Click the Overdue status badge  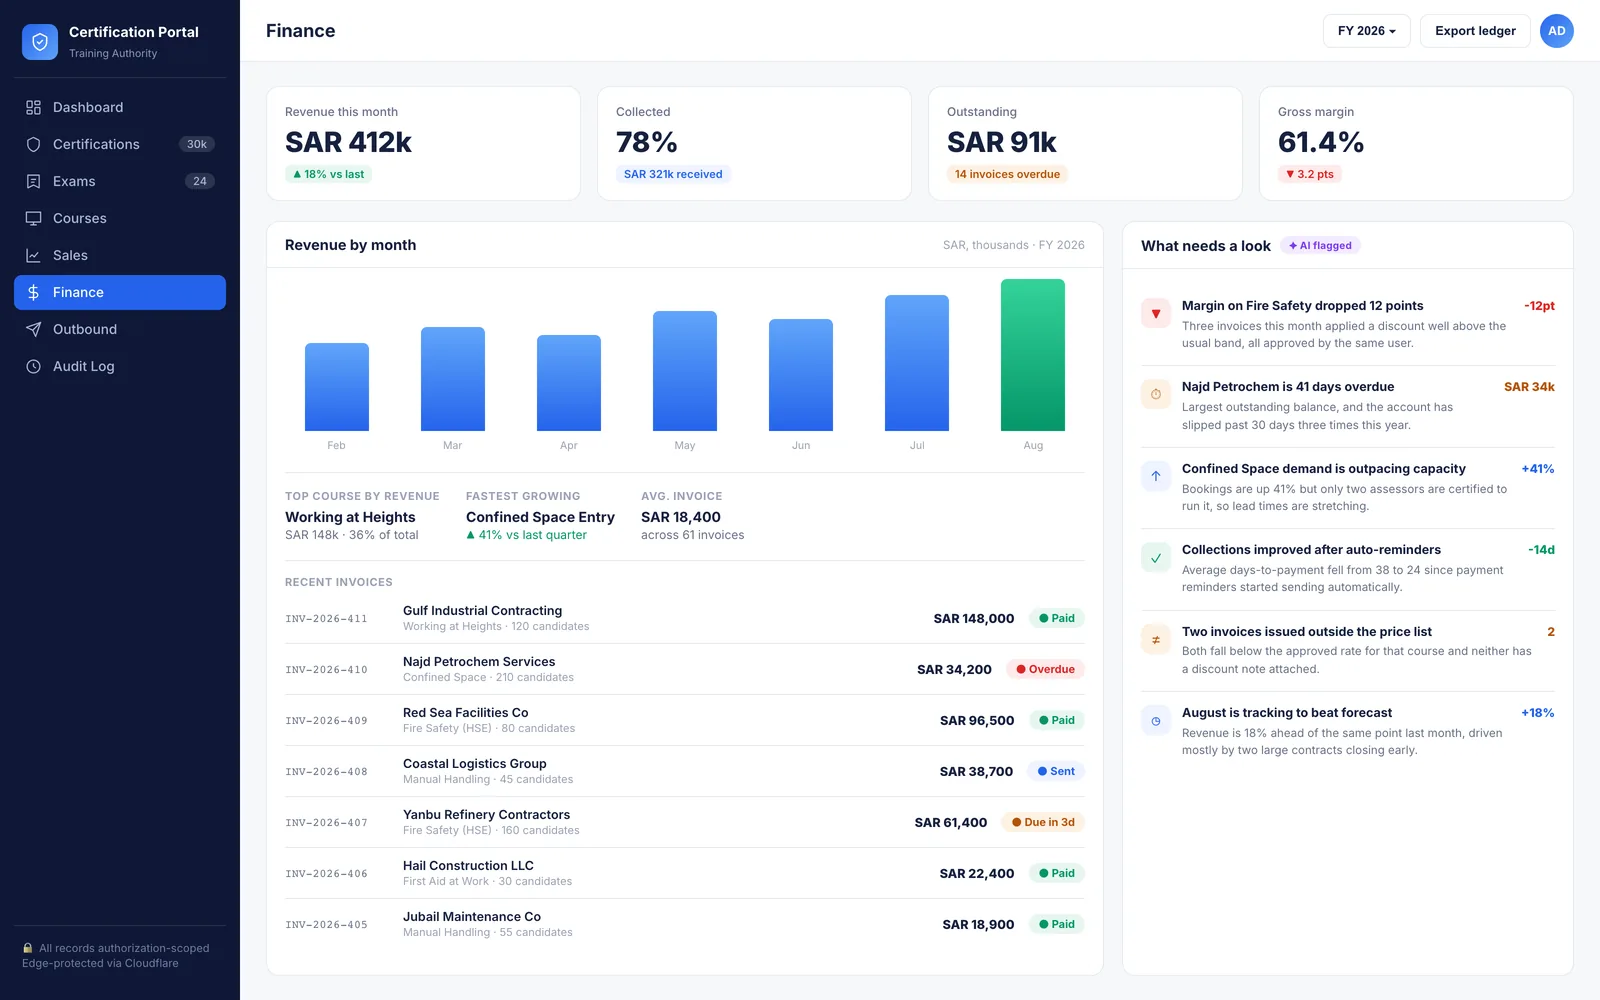[x=1045, y=669]
